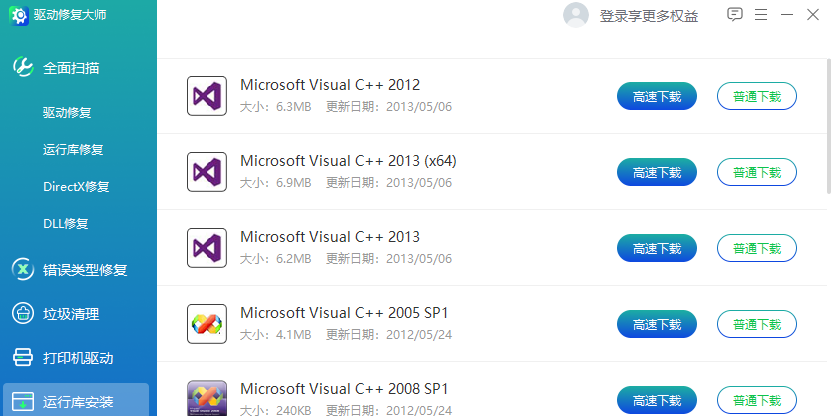Open 运行库修复 sidebar item
Image resolution: width=832 pixels, height=416 pixels.
point(73,150)
